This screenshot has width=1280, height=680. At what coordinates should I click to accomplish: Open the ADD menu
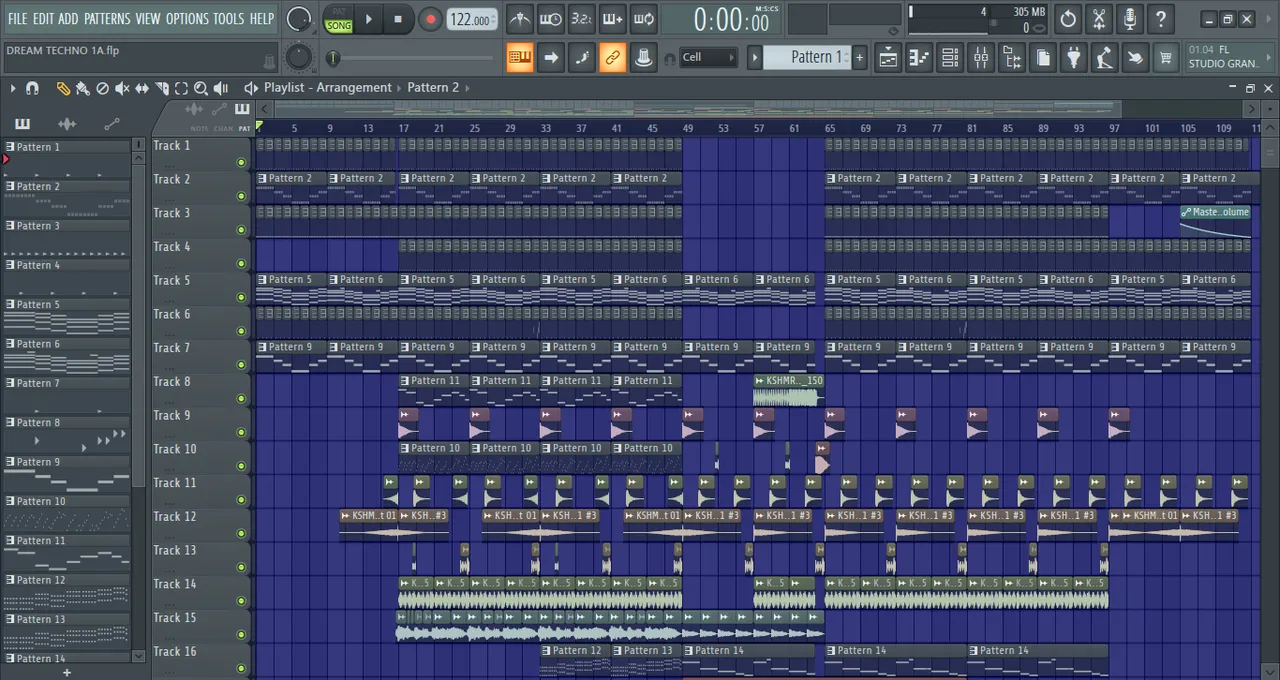[68, 19]
